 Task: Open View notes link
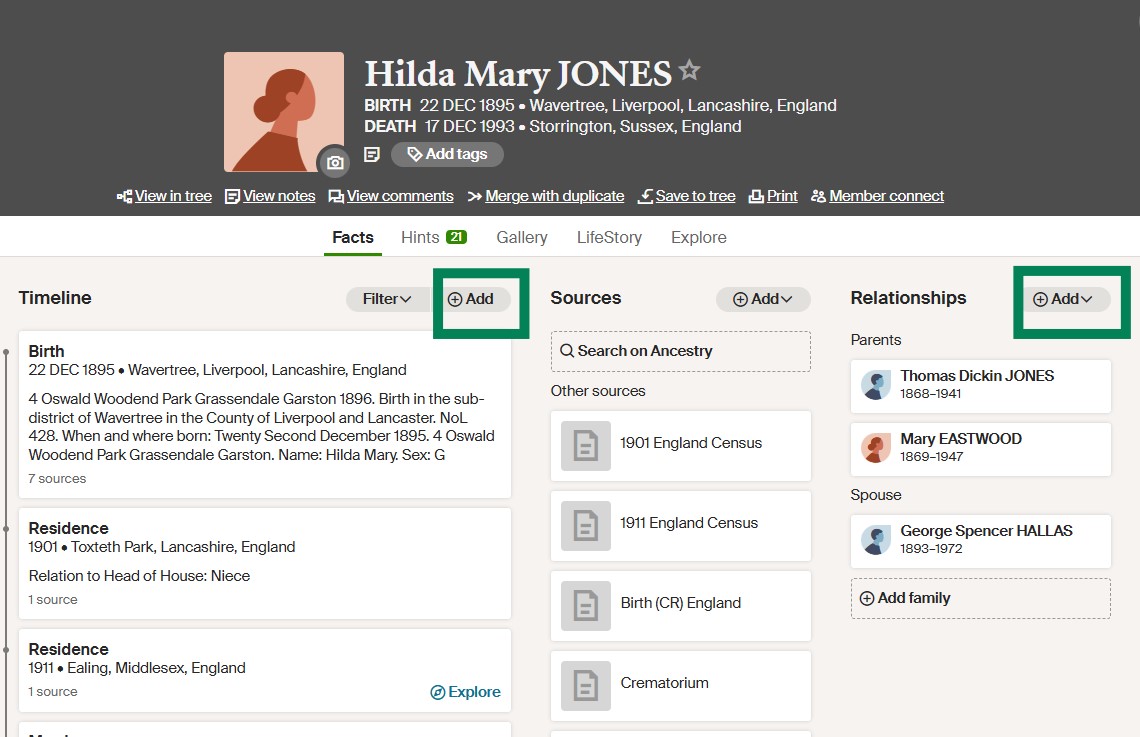click(270, 196)
